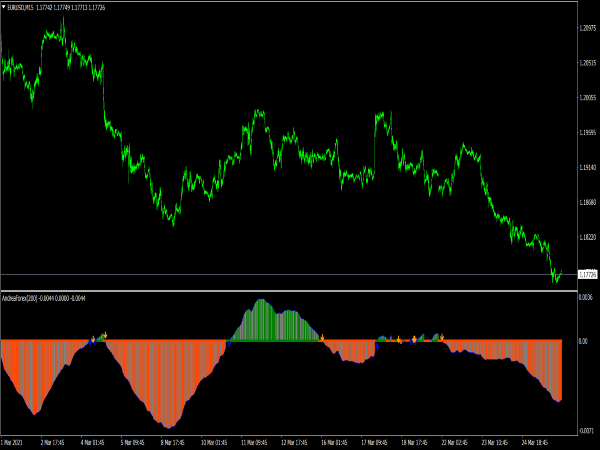The height and width of the screenshot is (450, 600).
Task: Click the 8 Mar 17:45 time label
Action: 173,443
